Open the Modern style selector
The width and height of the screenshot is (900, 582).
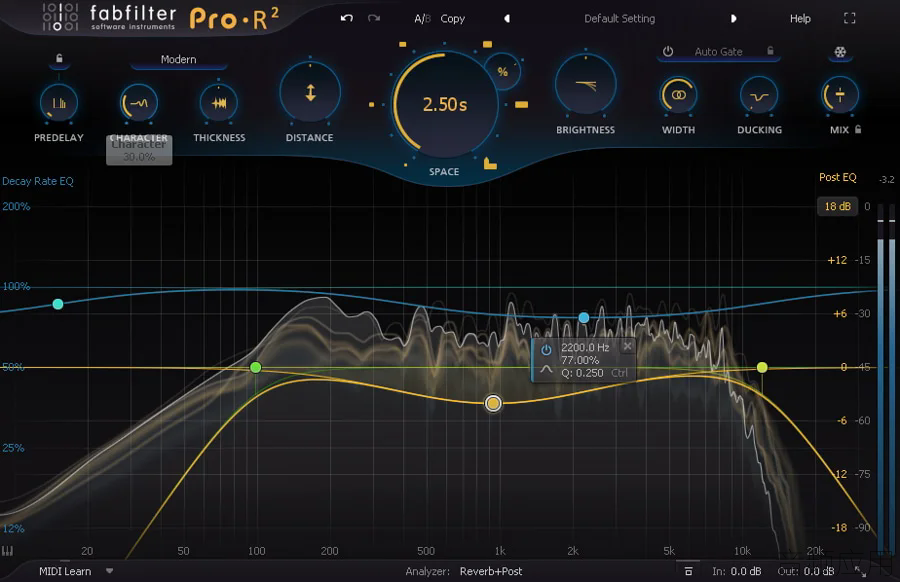pos(179,59)
